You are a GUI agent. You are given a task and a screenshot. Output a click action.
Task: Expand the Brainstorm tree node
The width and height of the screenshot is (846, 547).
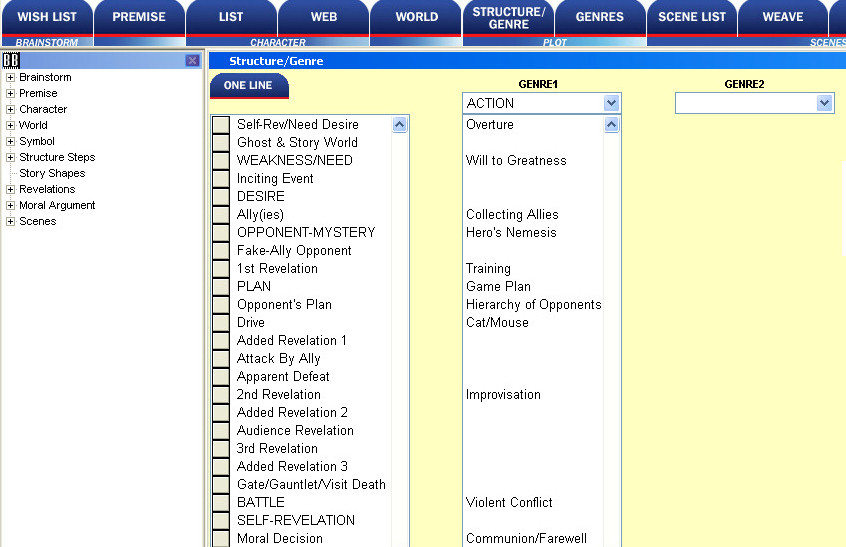10,78
